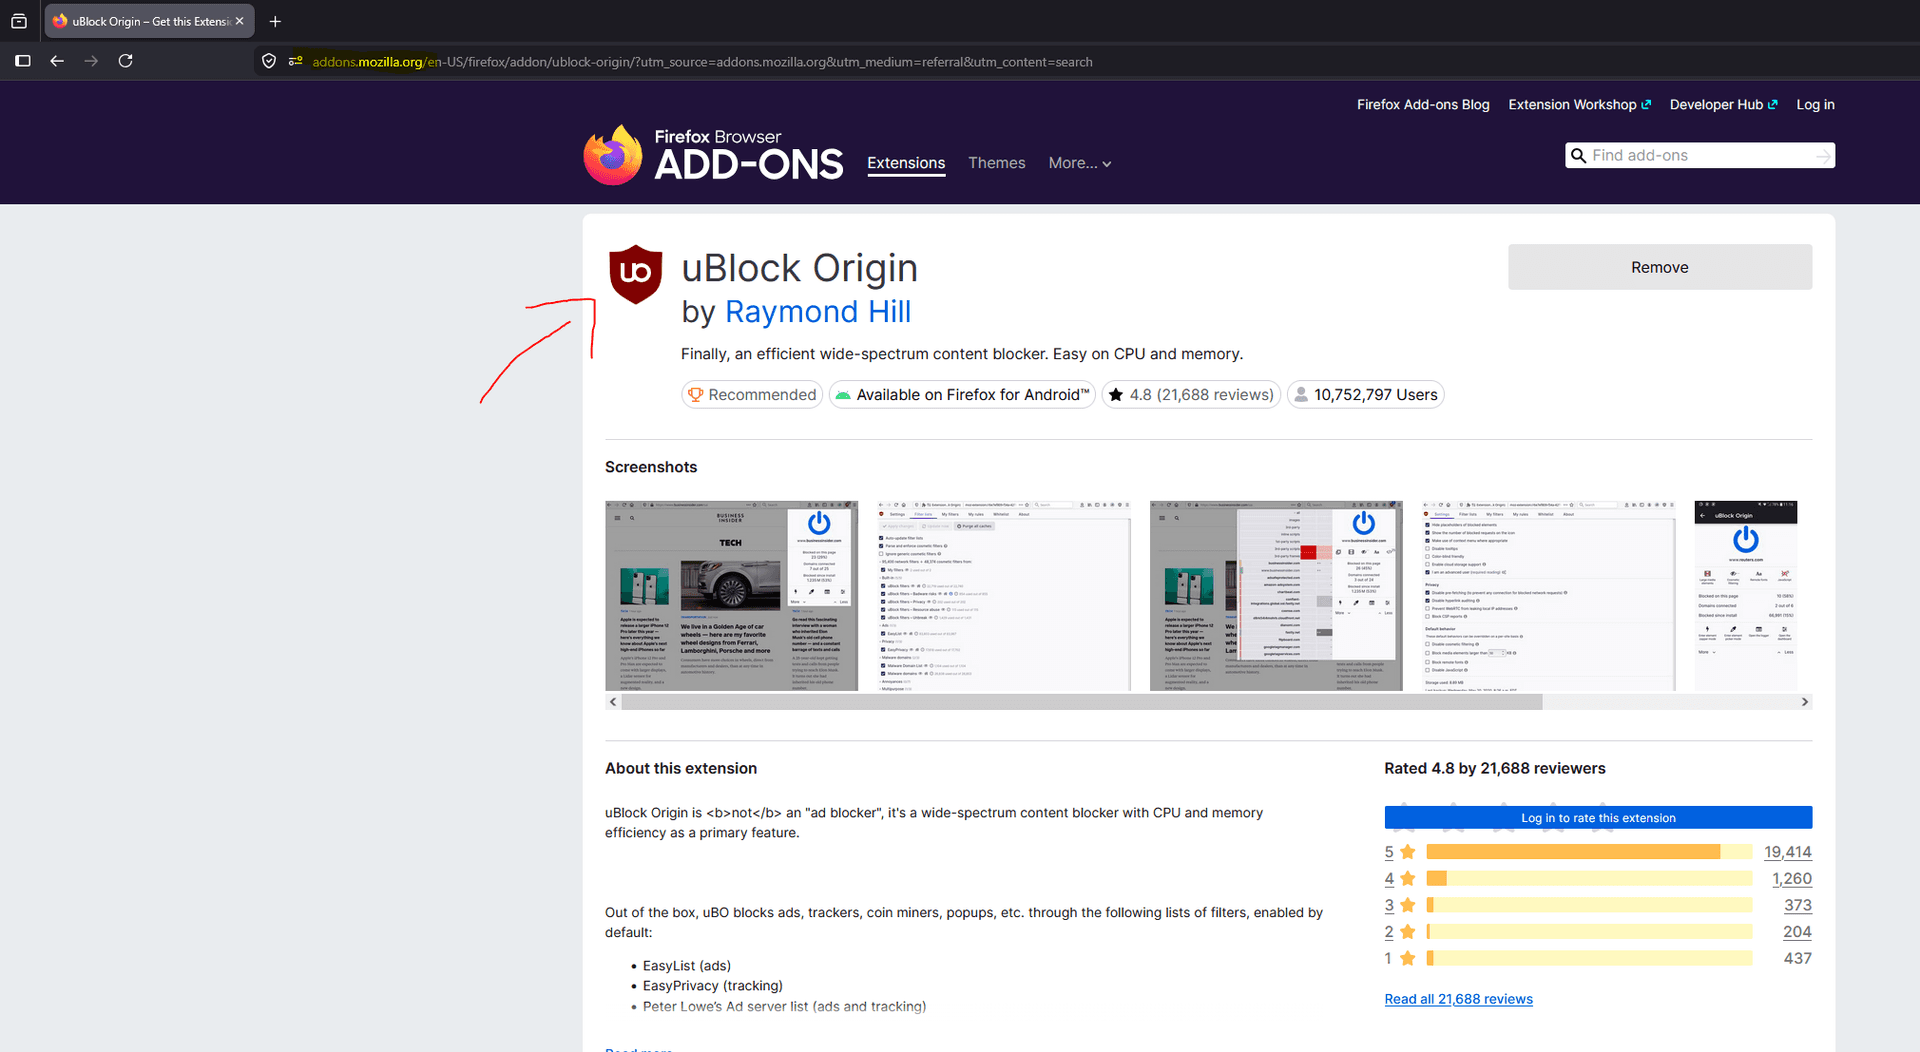Open the Extensions section
Screen dimensions: 1920x1052
tap(906, 163)
